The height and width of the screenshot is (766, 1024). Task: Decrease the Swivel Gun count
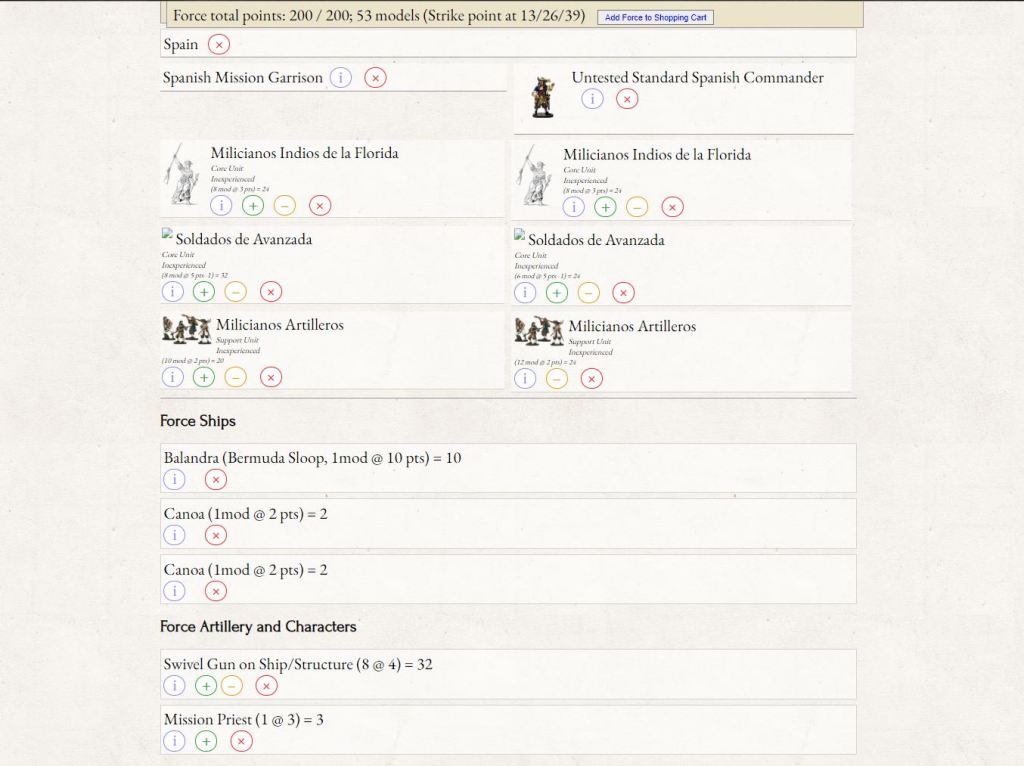pos(232,685)
